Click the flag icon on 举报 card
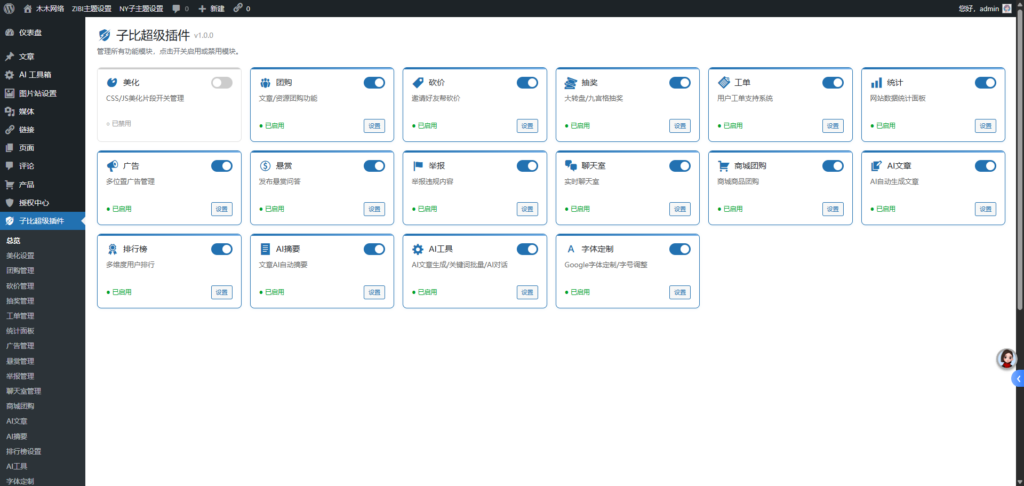Viewport: 1024px width, 486px height. coord(418,166)
